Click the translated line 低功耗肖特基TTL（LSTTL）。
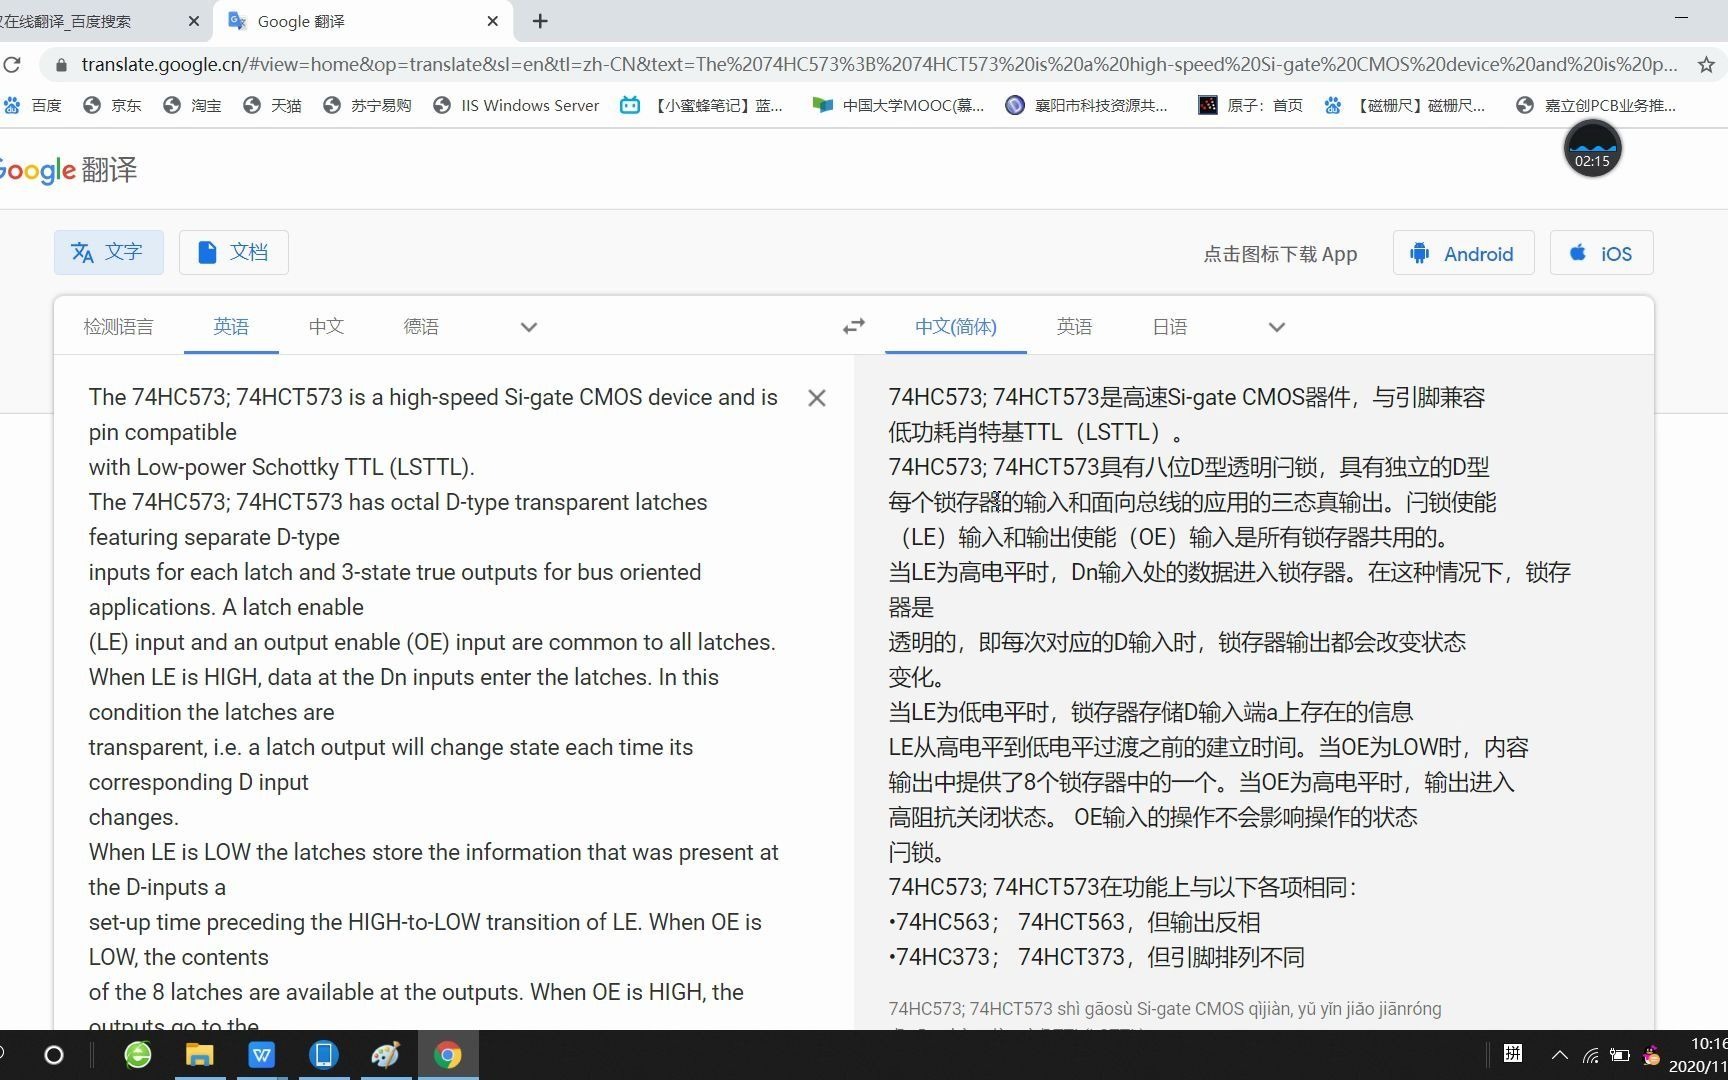This screenshot has height=1080, width=1728. 1036,432
